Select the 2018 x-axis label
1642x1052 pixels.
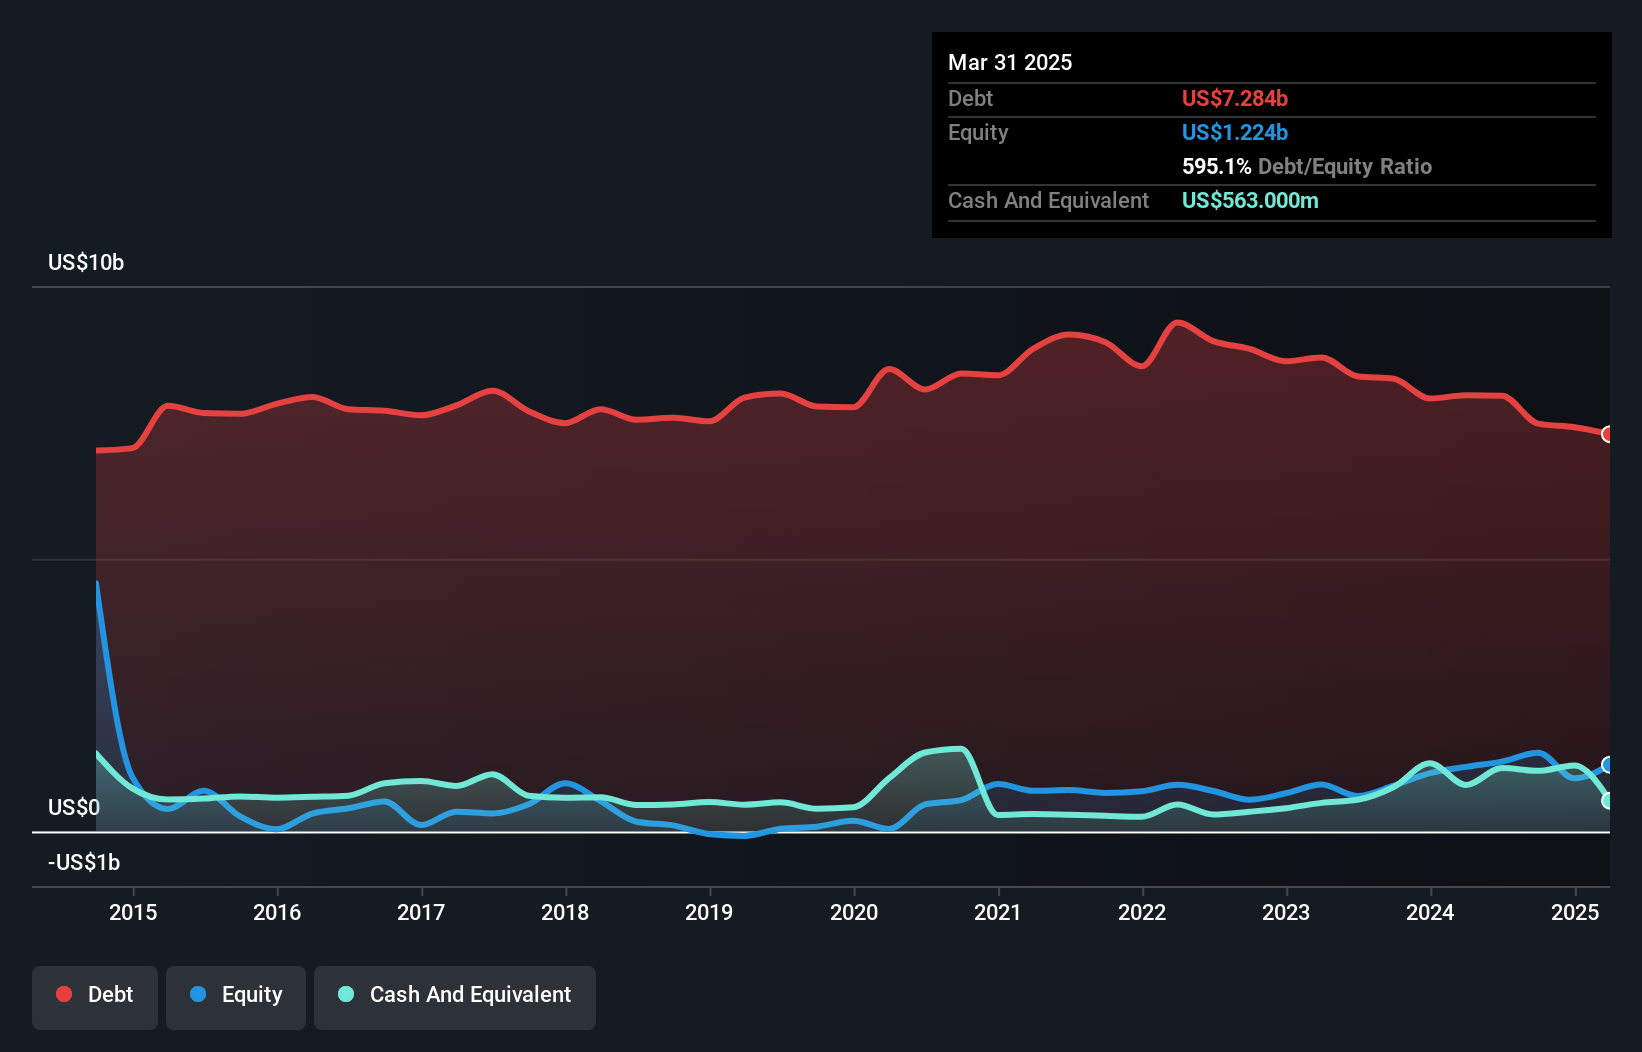(x=565, y=912)
